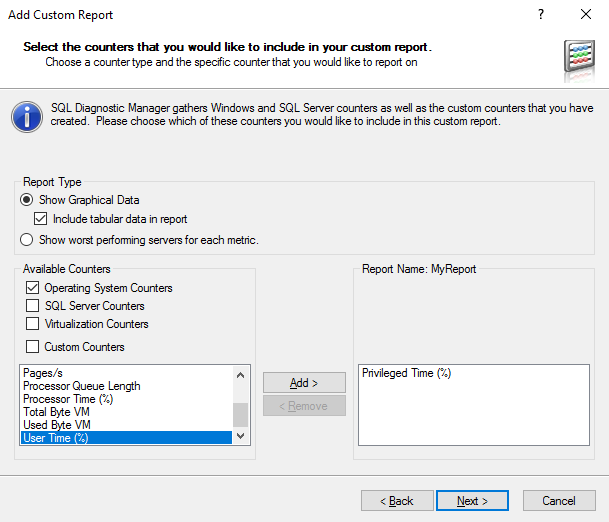Select Show worst performing servers option
Viewport: 609px width, 522px height.
click(28, 240)
